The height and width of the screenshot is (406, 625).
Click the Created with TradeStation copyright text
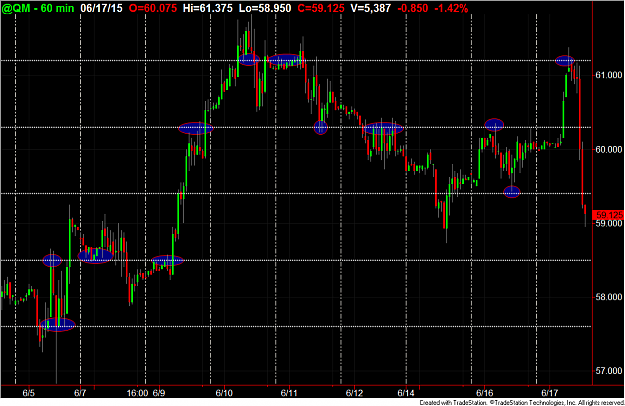click(522, 403)
